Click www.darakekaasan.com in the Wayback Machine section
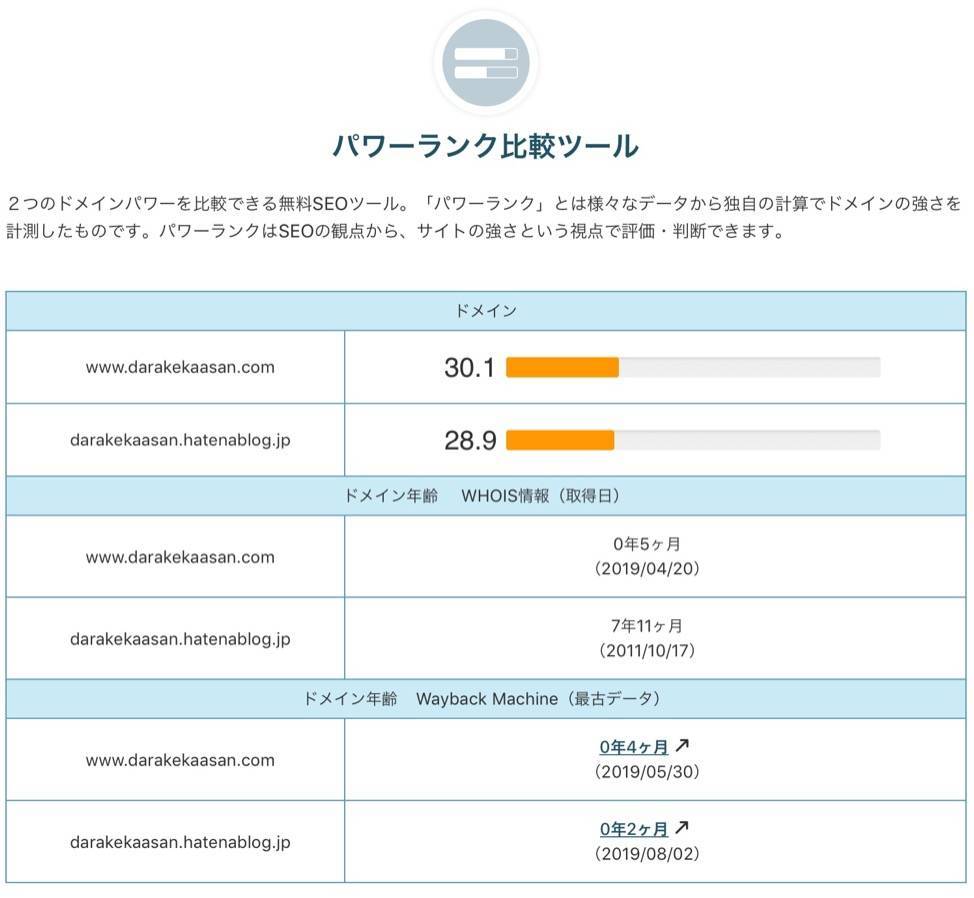The width and height of the screenshot is (974, 898). pos(180,760)
